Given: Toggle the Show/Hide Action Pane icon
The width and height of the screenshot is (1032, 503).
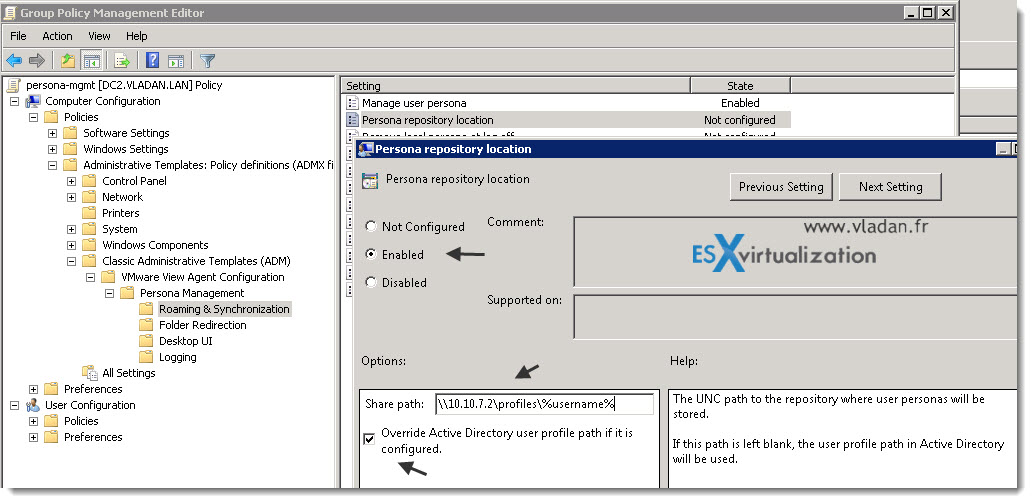Looking at the screenshot, I should click(176, 61).
